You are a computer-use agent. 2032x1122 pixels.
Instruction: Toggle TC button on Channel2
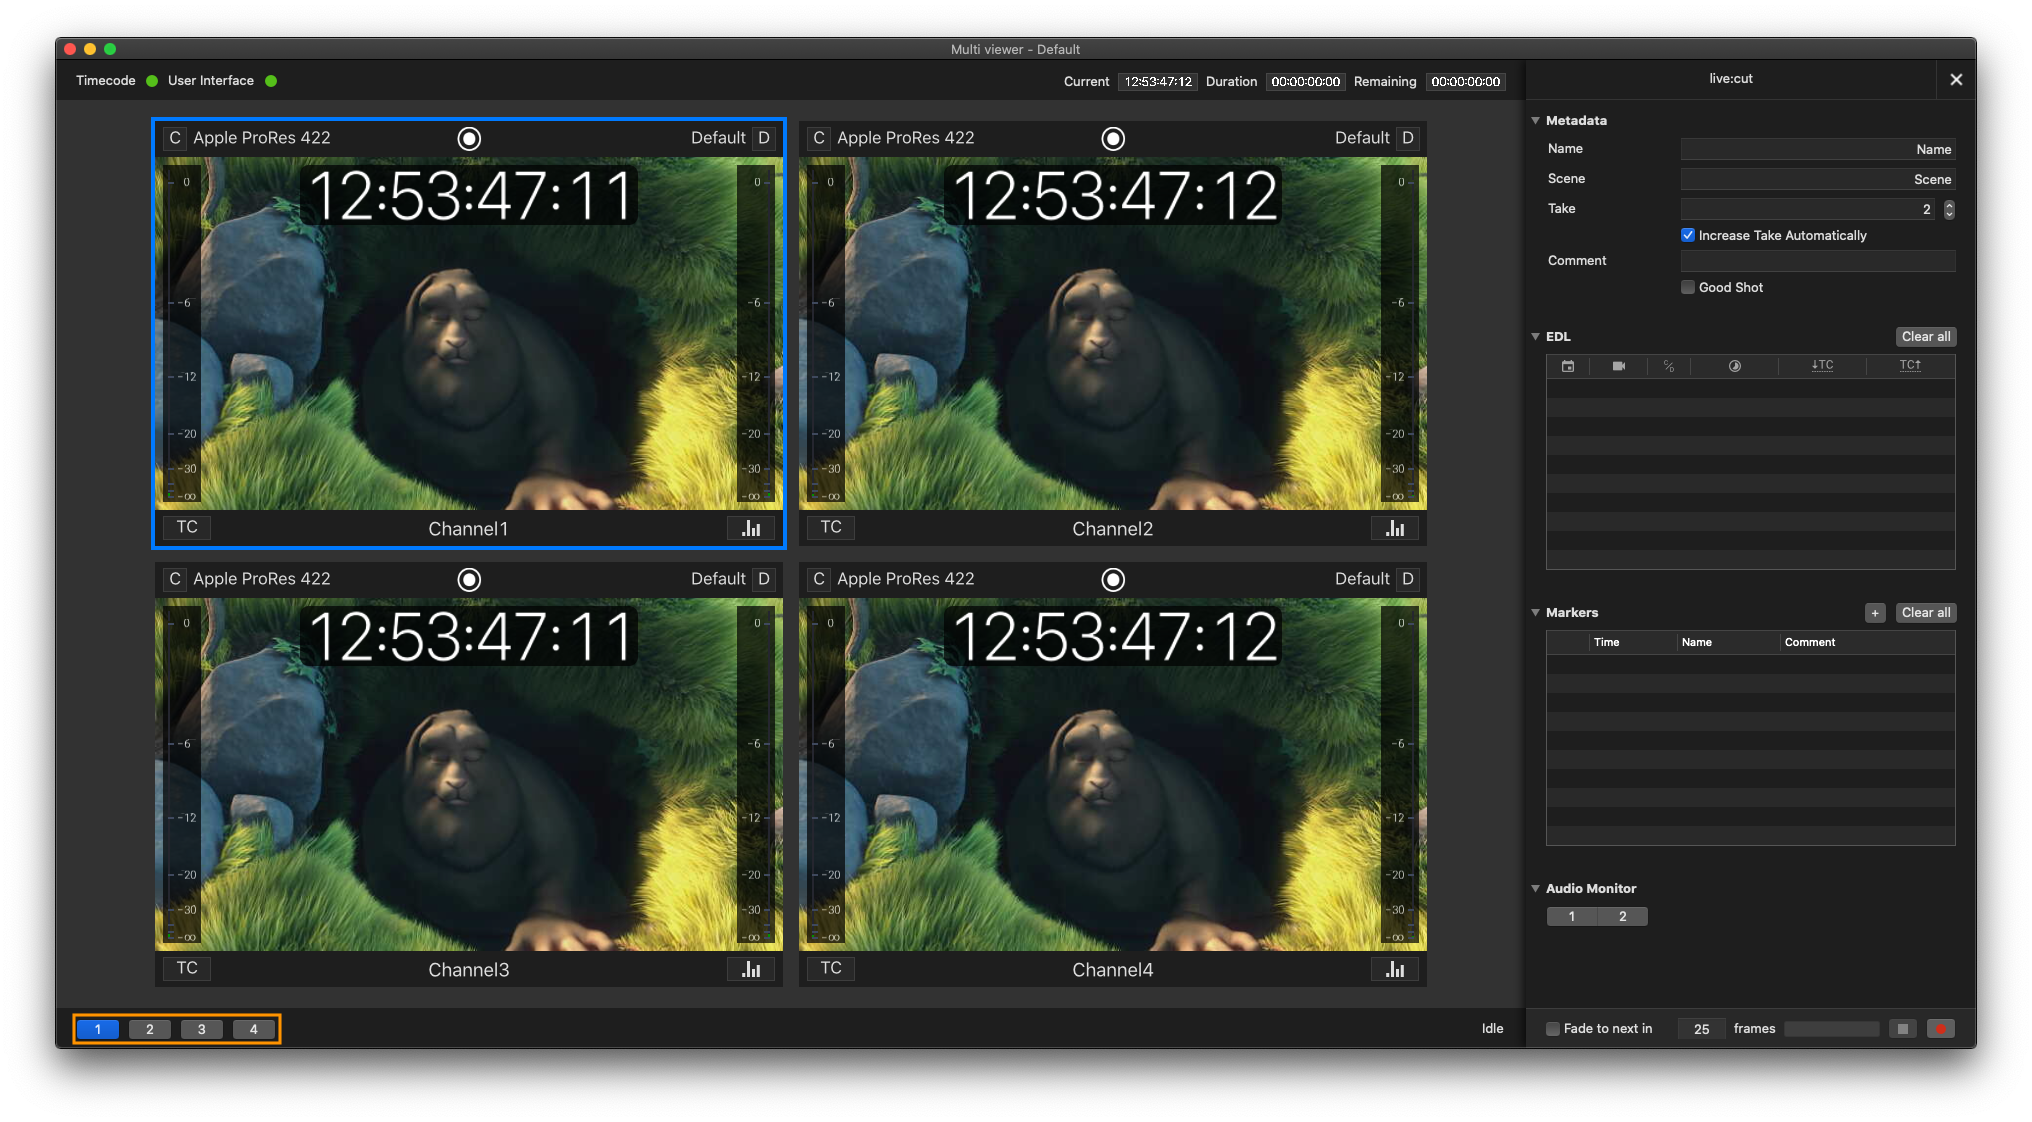click(x=831, y=527)
